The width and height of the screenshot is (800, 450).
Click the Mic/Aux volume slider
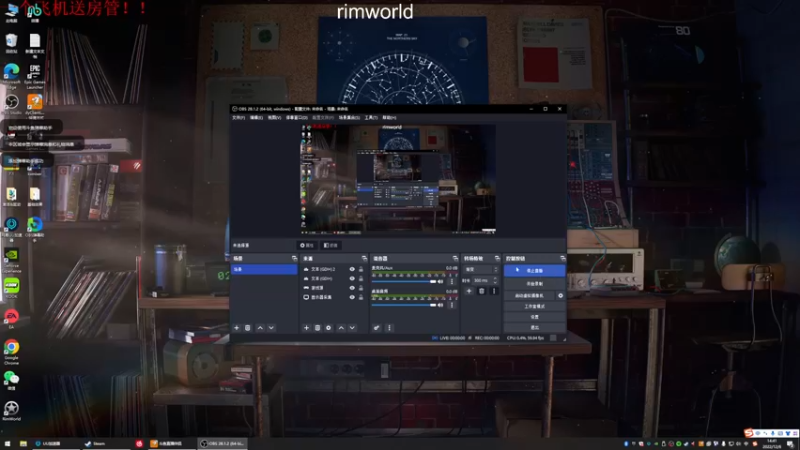click(404, 282)
